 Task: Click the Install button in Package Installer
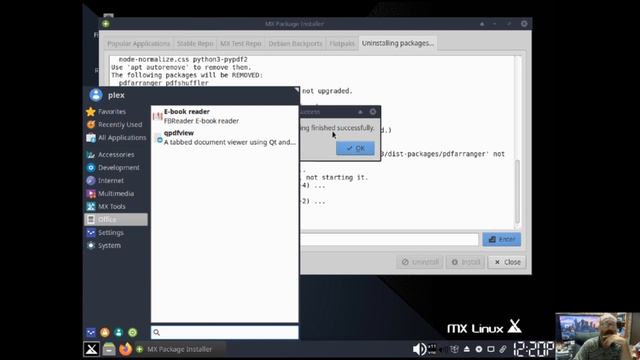click(x=466, y=262)
